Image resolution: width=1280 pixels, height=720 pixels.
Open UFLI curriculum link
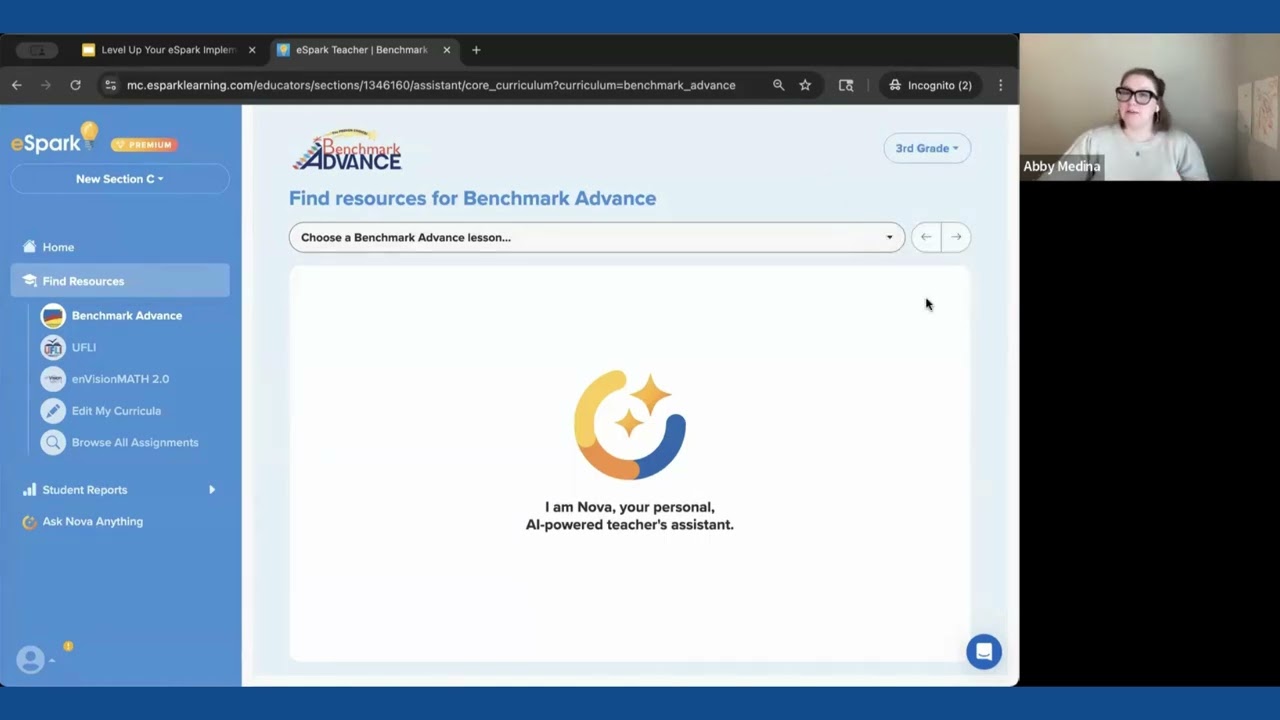(x=84, y=348)
